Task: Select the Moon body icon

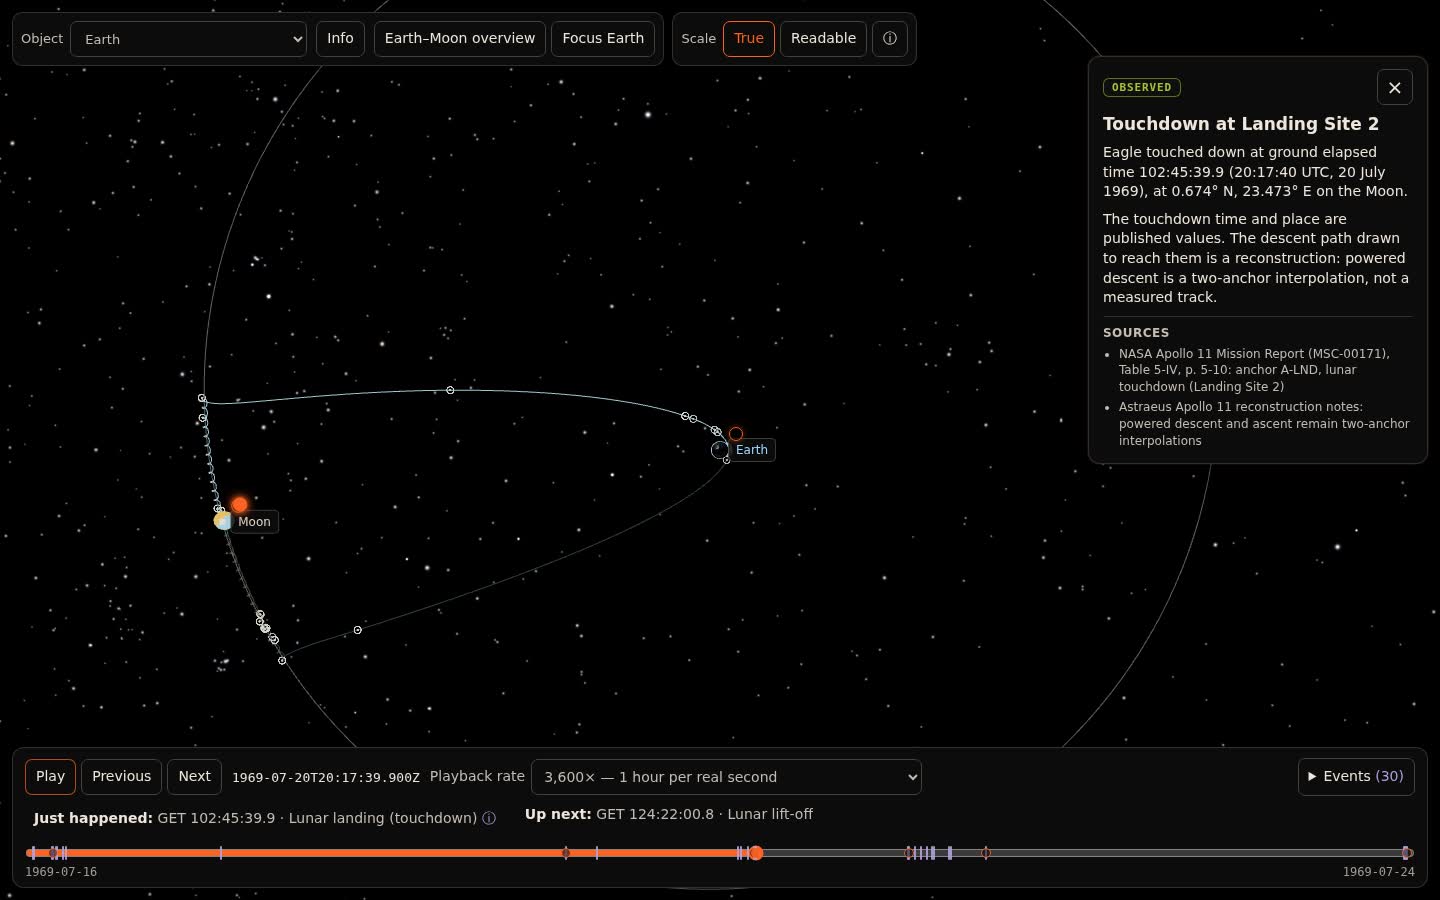Action: pos(222,520)
